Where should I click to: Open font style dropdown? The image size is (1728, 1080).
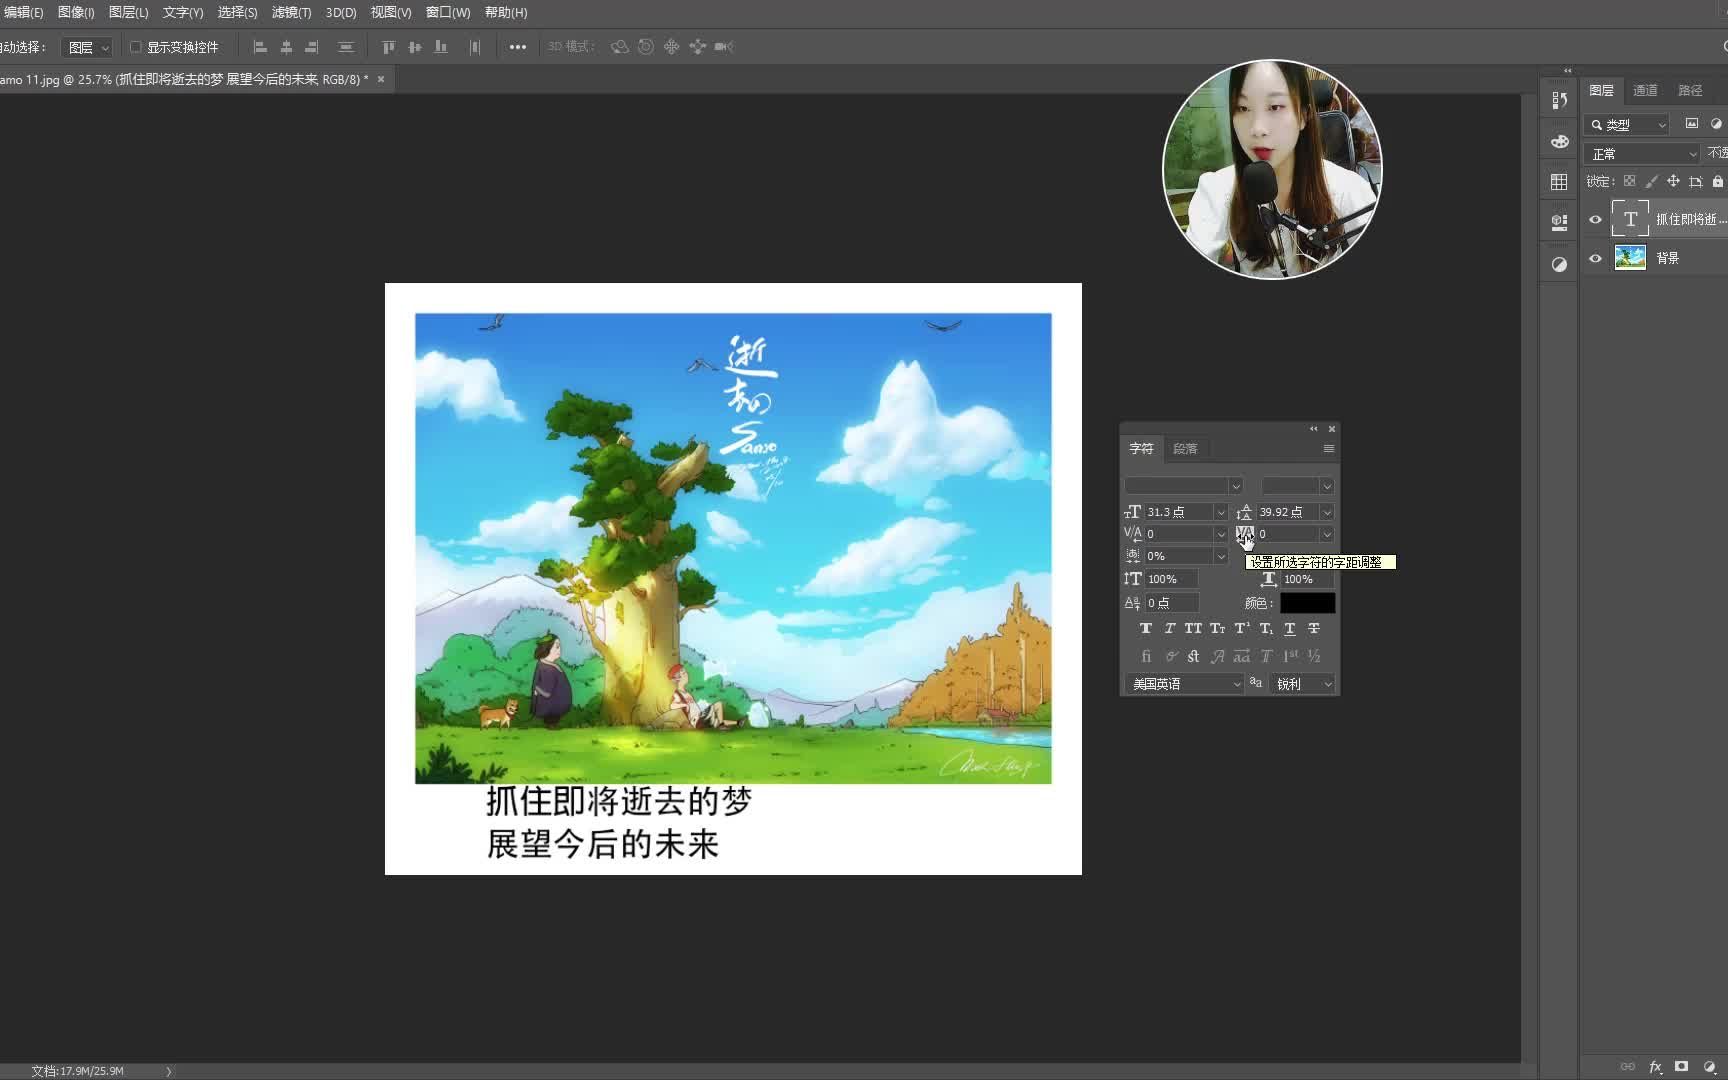coord(1327,486)
